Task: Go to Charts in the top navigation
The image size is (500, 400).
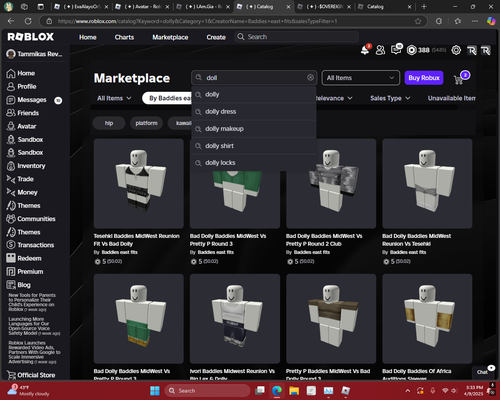Action: click(x=124, y=37)
